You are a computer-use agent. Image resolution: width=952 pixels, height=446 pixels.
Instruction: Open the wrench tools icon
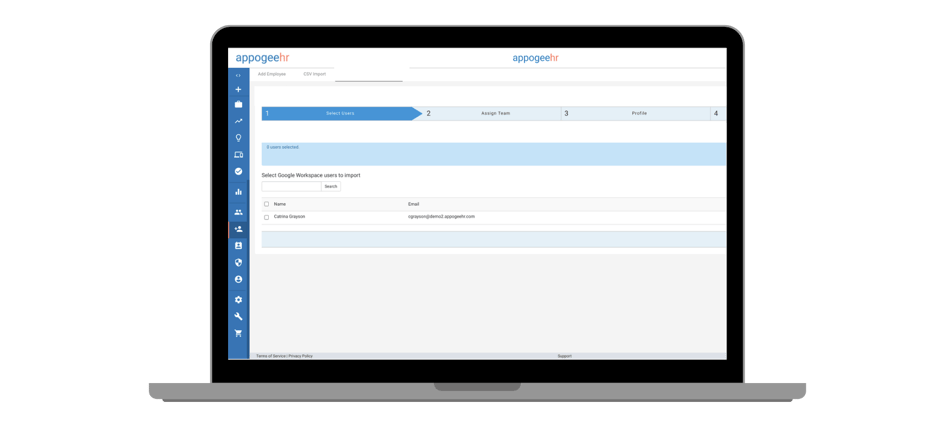coord(238,317)
